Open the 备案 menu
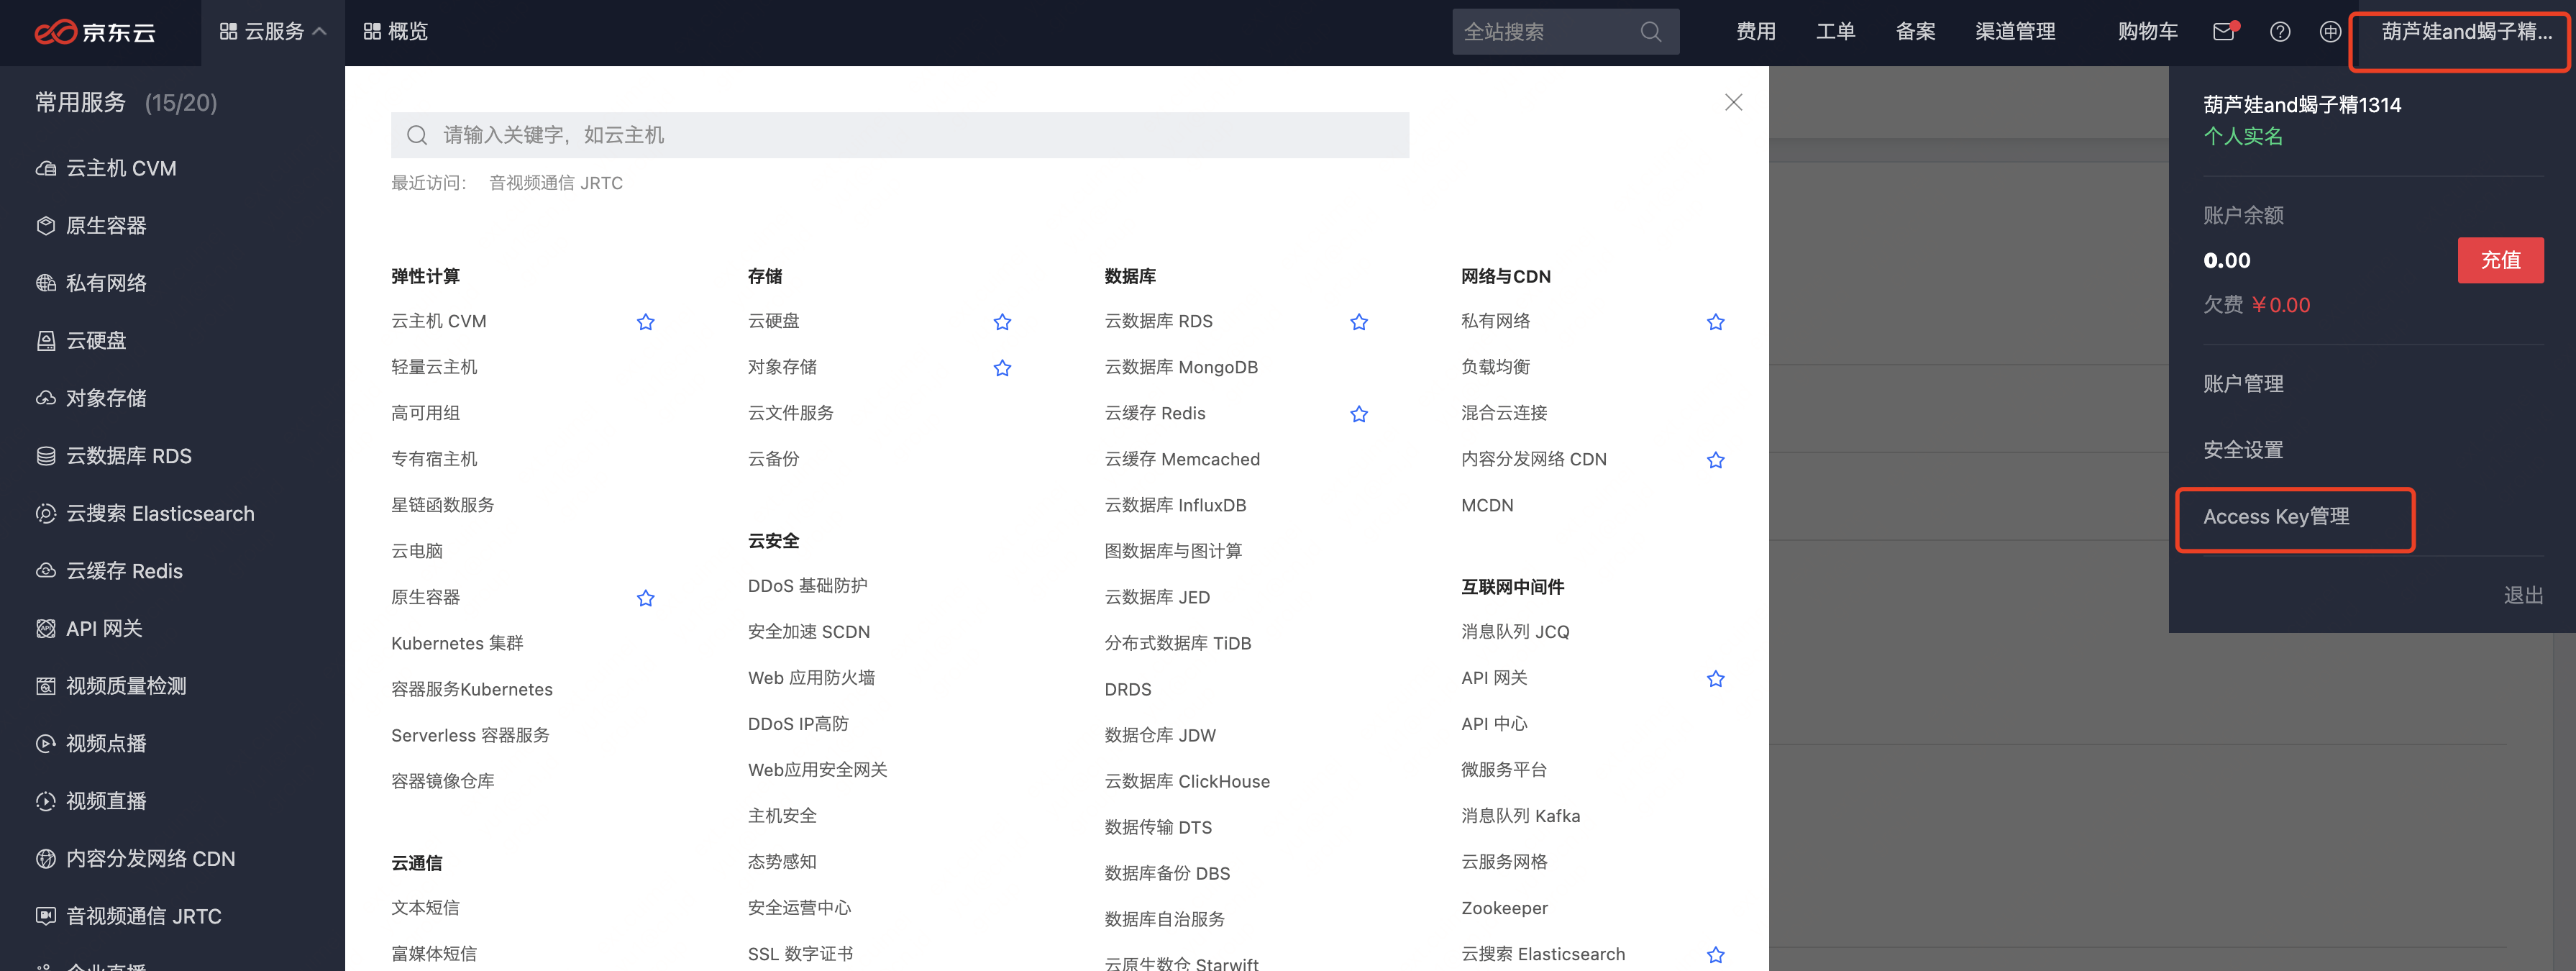The image size is (2576, 971). pyautogui.click(x=1915, y=32)
